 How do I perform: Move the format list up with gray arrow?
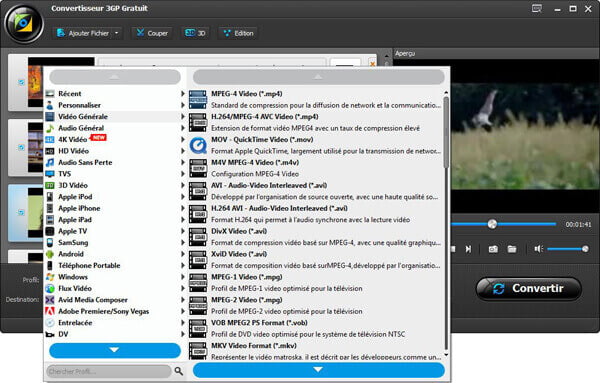318,77
